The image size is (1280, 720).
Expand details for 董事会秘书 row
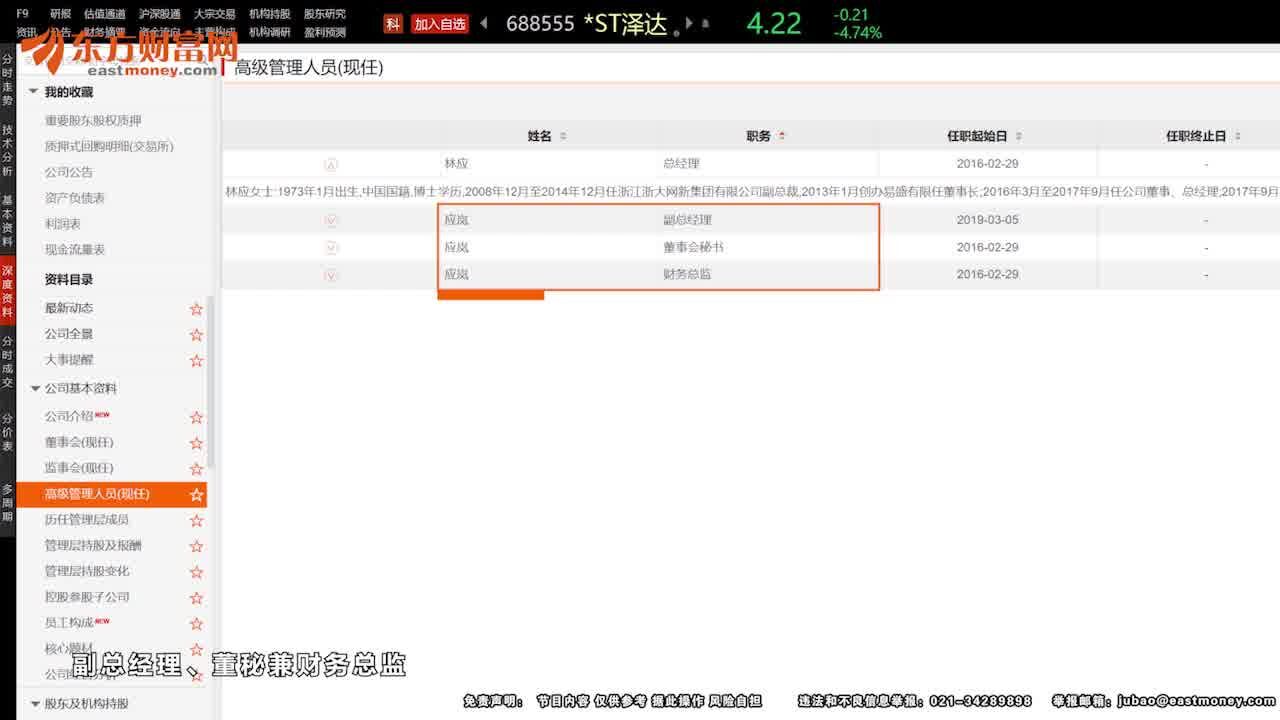click(x=332, y=248)
